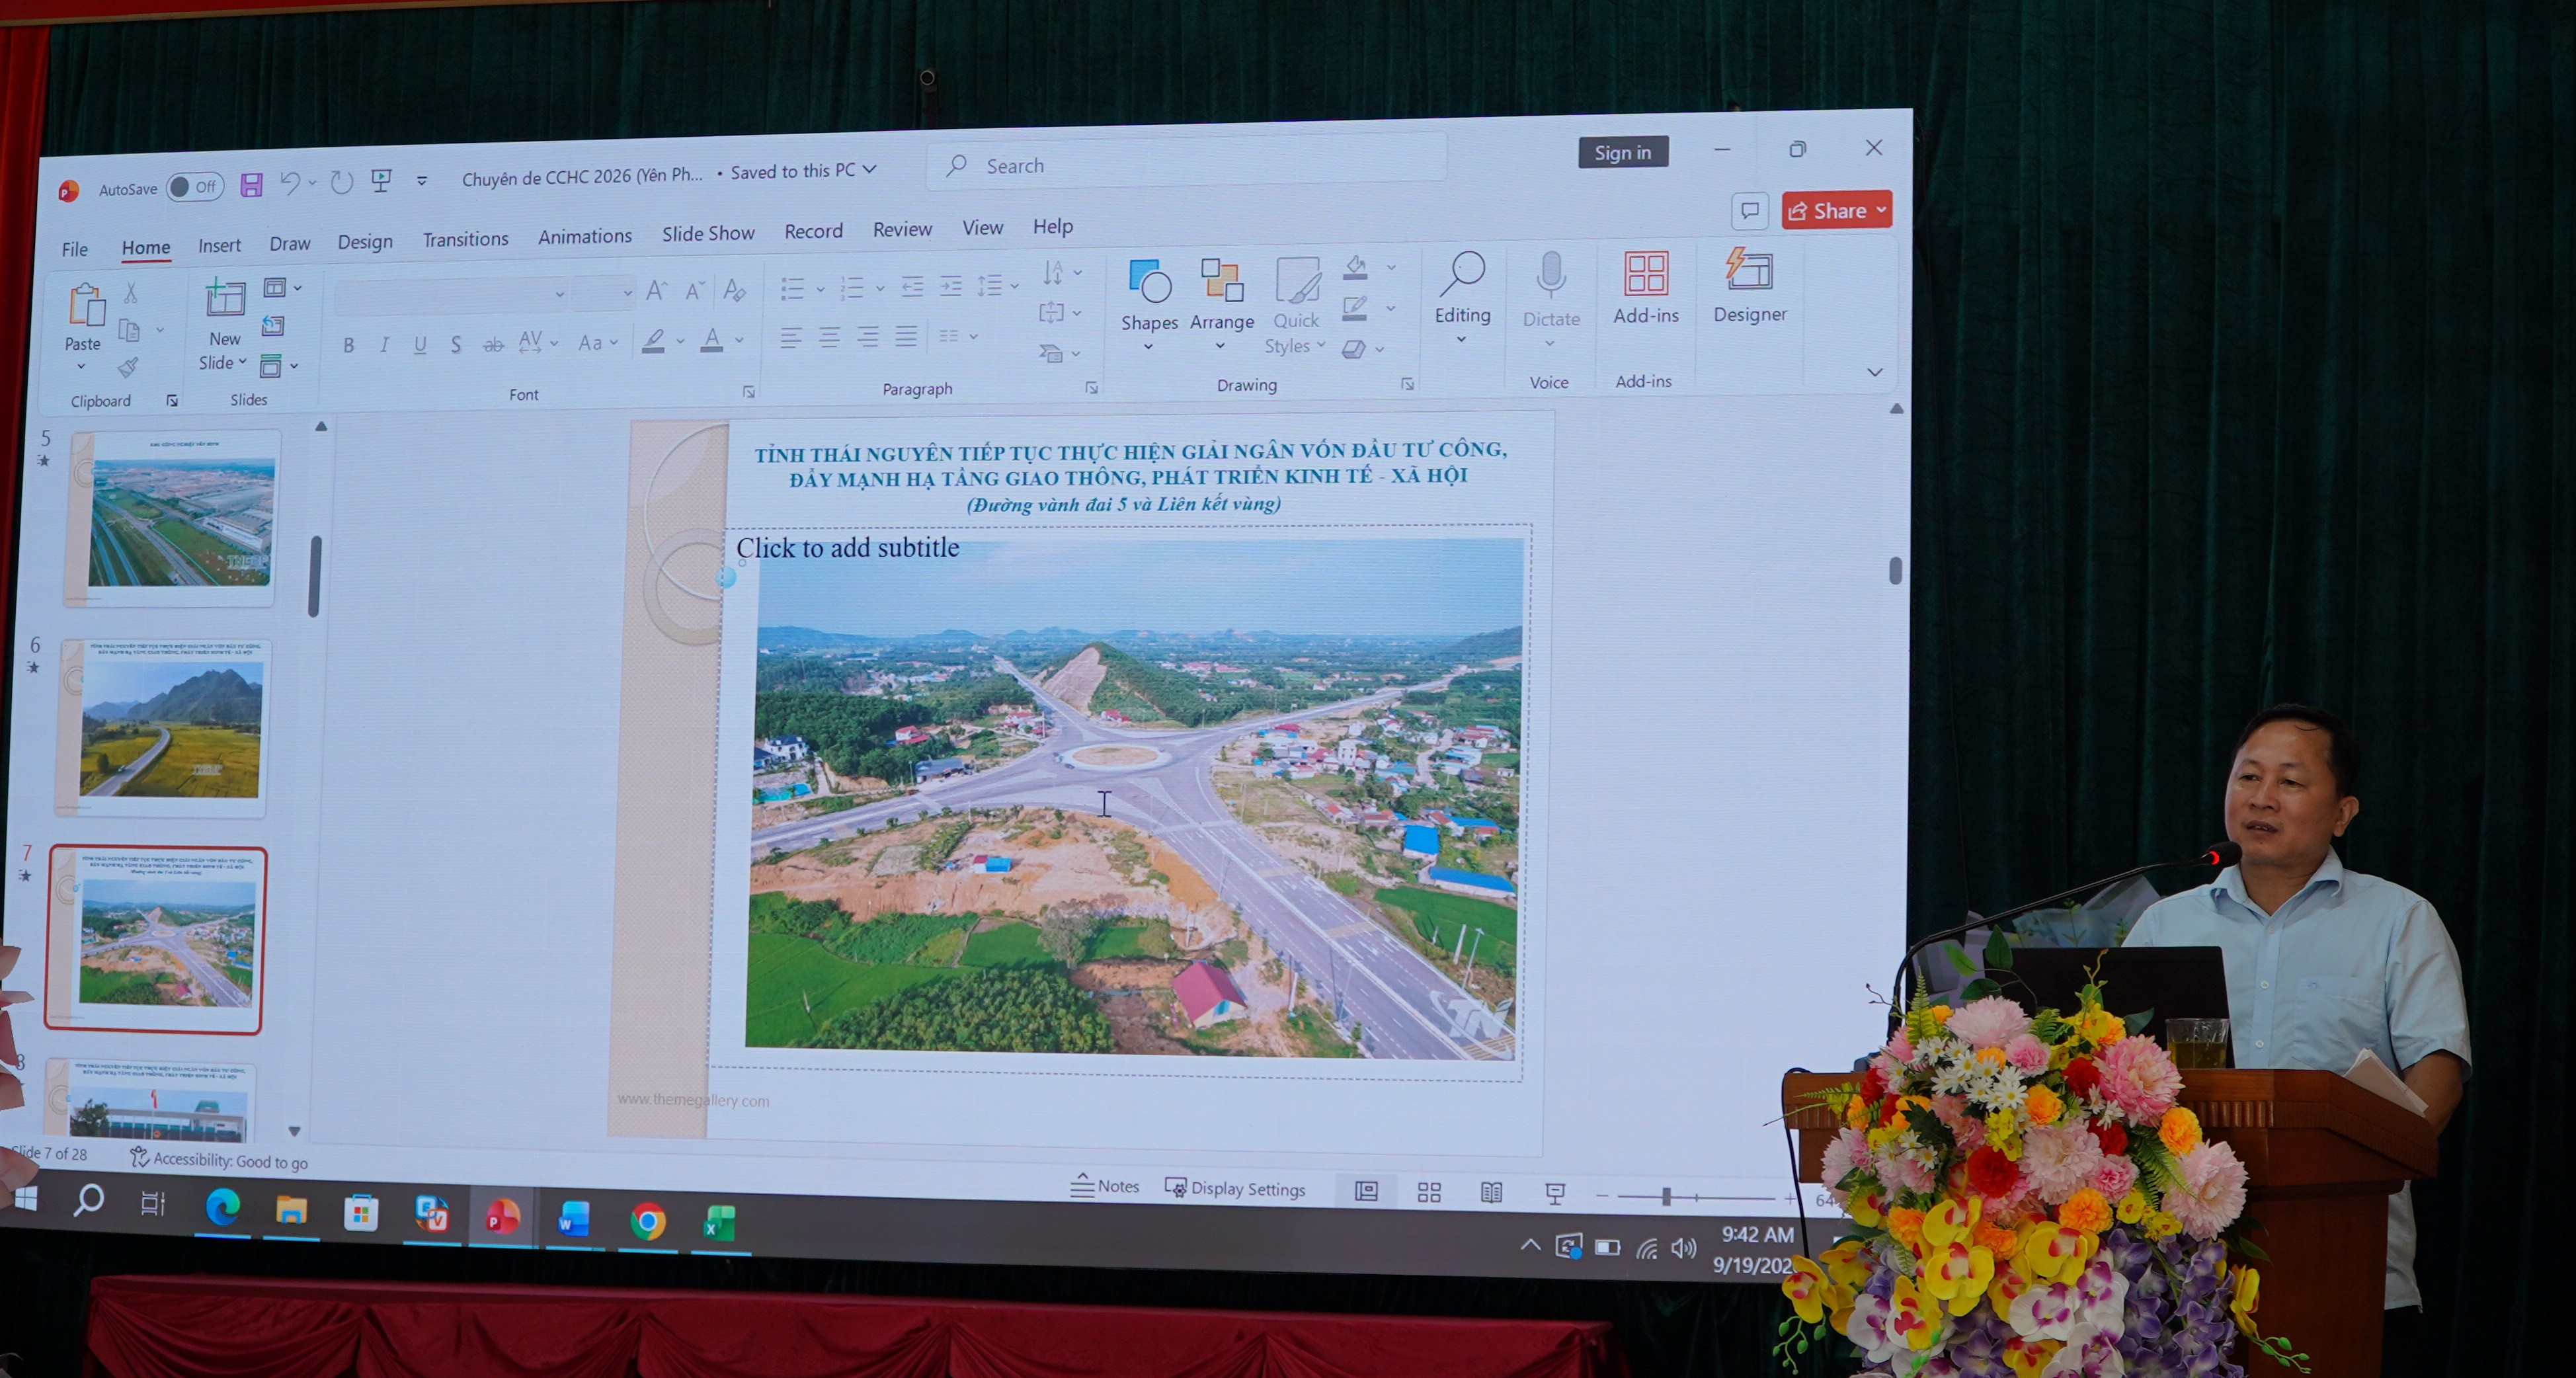Click the Comments icon near Share
This screenshot has width=2576, height=1378.
1750,211
